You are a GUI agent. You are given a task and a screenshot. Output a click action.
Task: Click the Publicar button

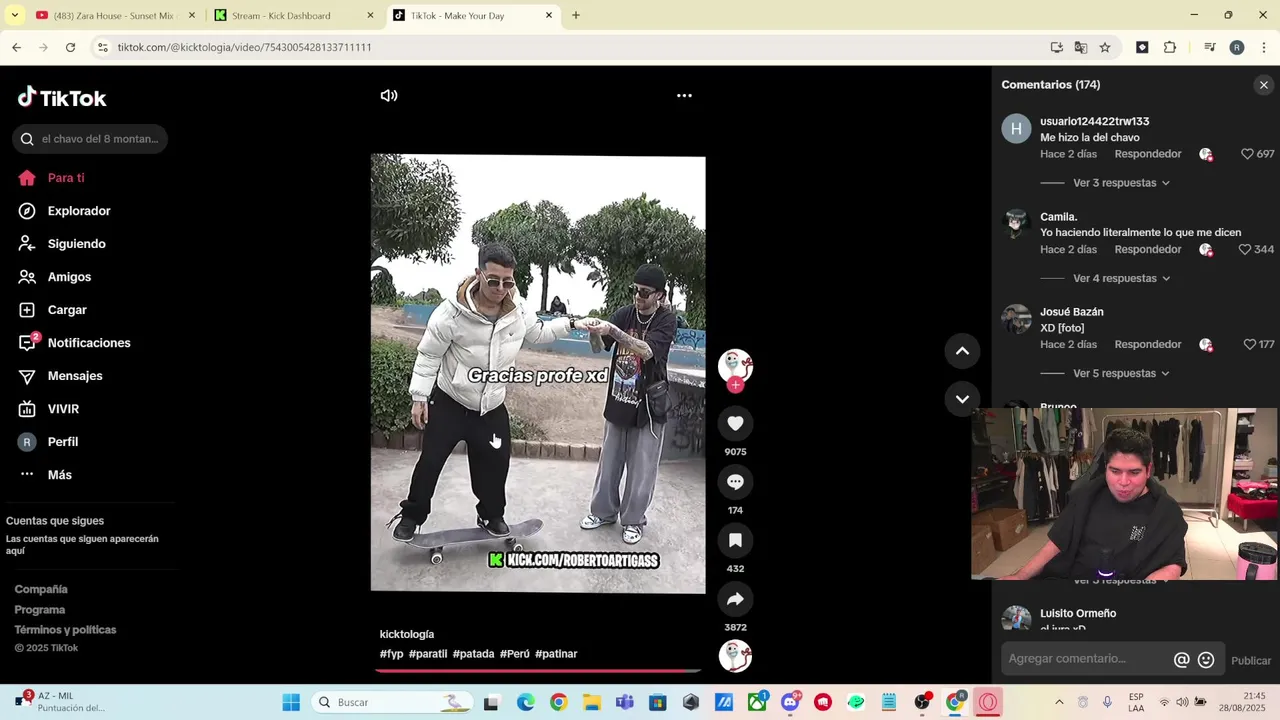click(x=1250, y=660)
